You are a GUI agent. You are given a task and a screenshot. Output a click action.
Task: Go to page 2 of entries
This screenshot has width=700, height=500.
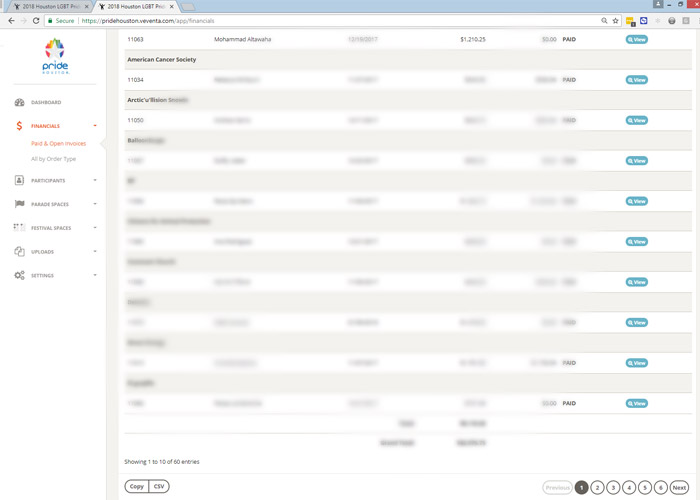(597, 488)
